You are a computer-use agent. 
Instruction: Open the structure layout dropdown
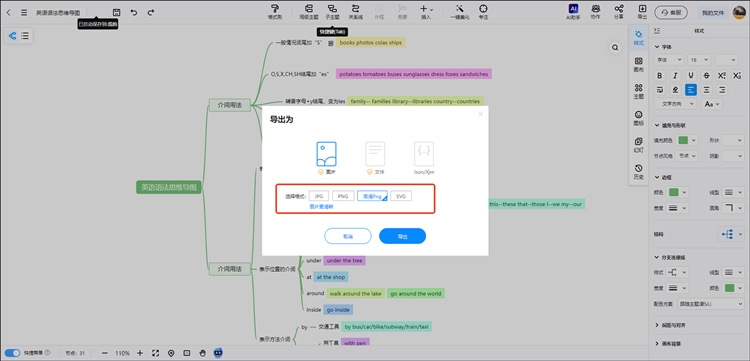[731, 234]
